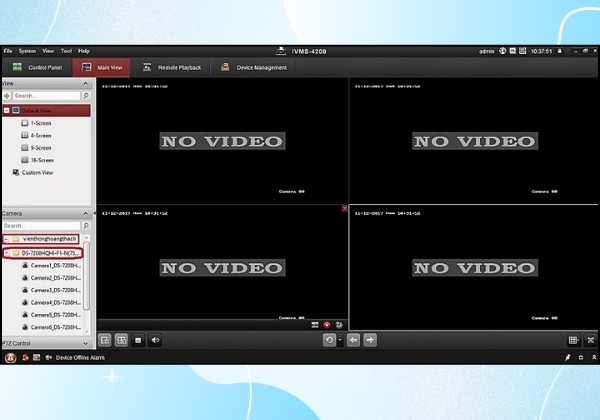The height and width of the screenshot is (420, 600).
Task: Switch to the Main View tab
Action: [101, 67]
